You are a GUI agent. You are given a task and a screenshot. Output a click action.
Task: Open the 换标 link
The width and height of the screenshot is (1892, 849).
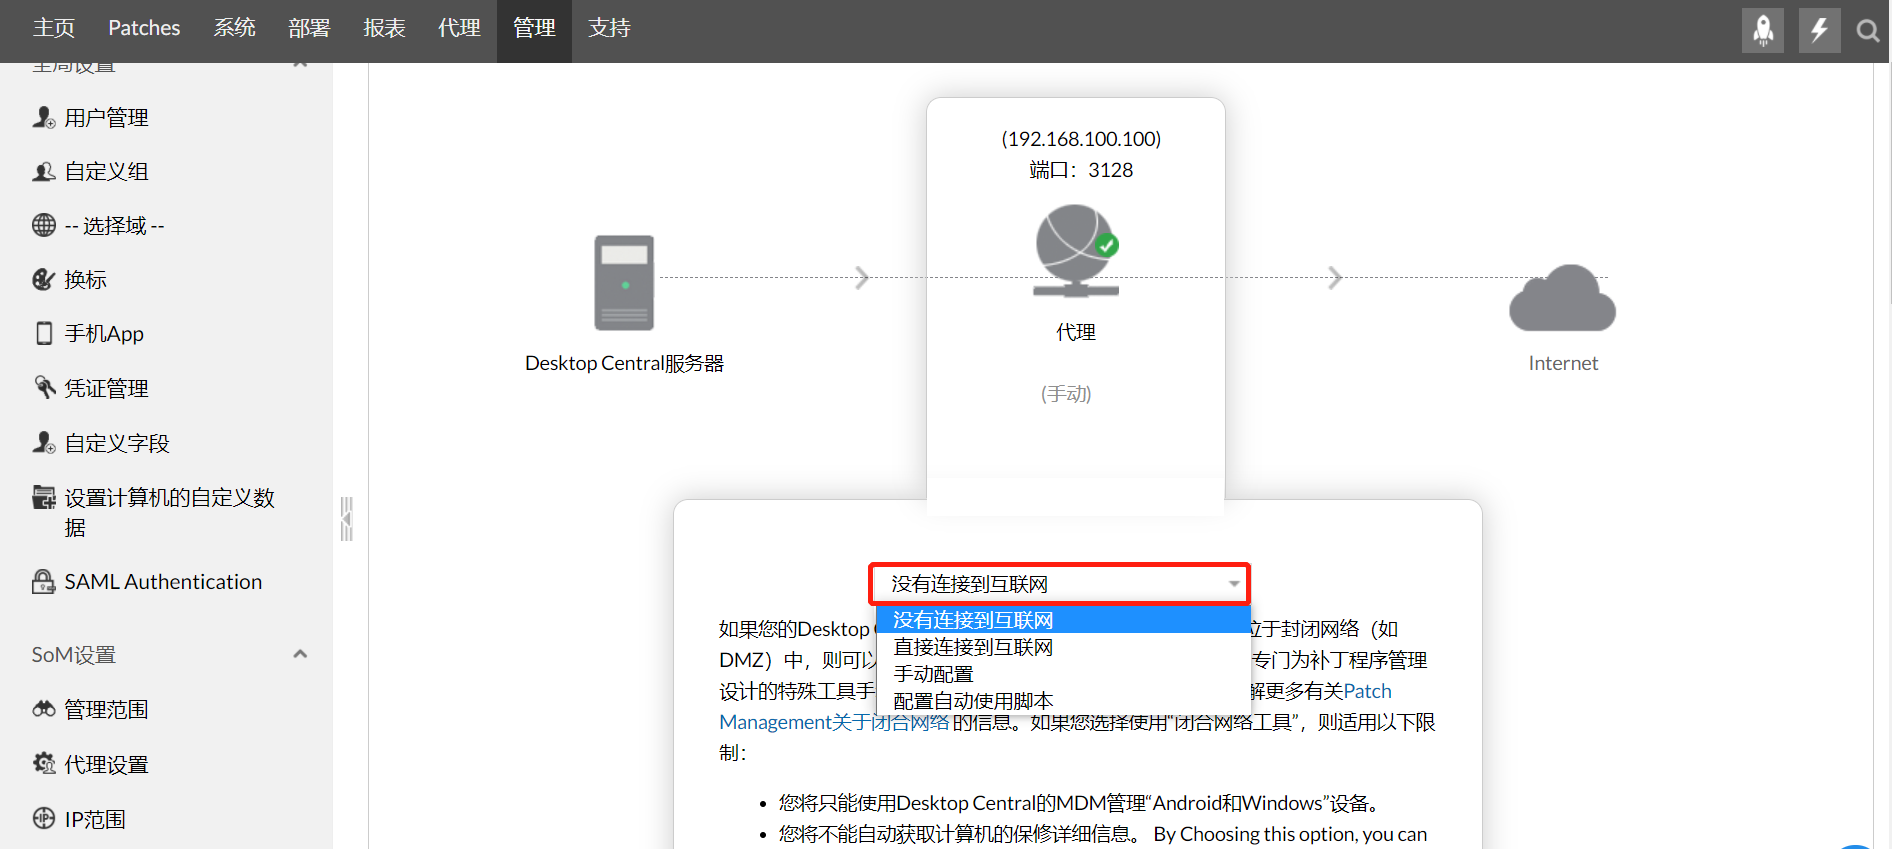tap(85, 280)
